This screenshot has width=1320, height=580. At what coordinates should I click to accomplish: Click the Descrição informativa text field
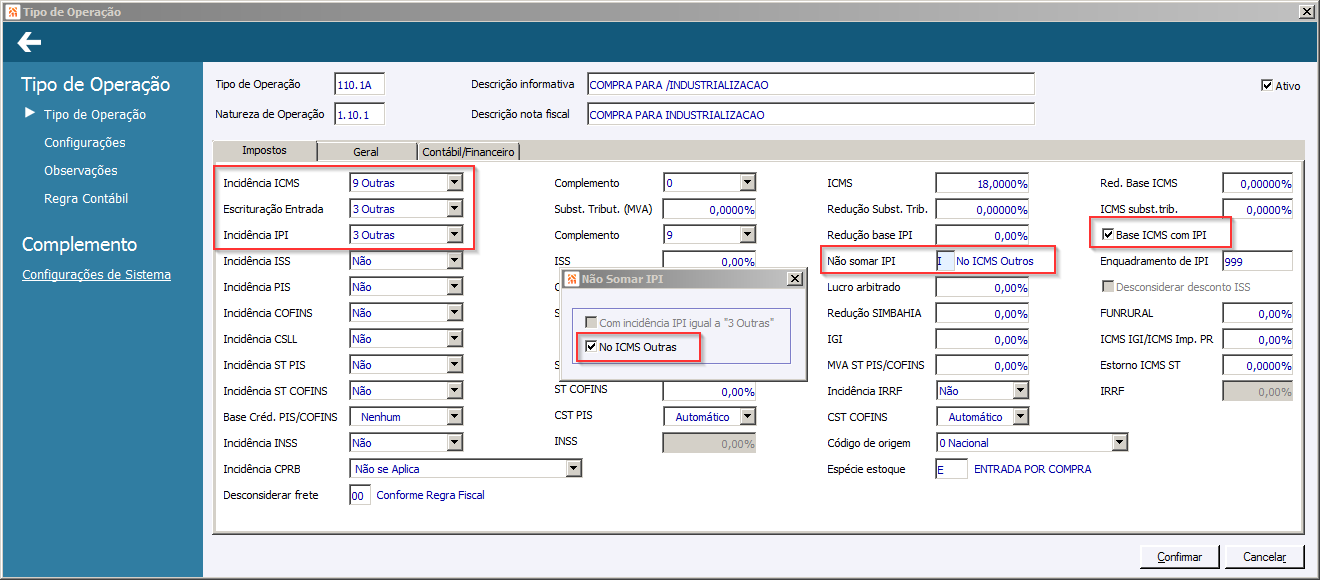coord(810,85)
